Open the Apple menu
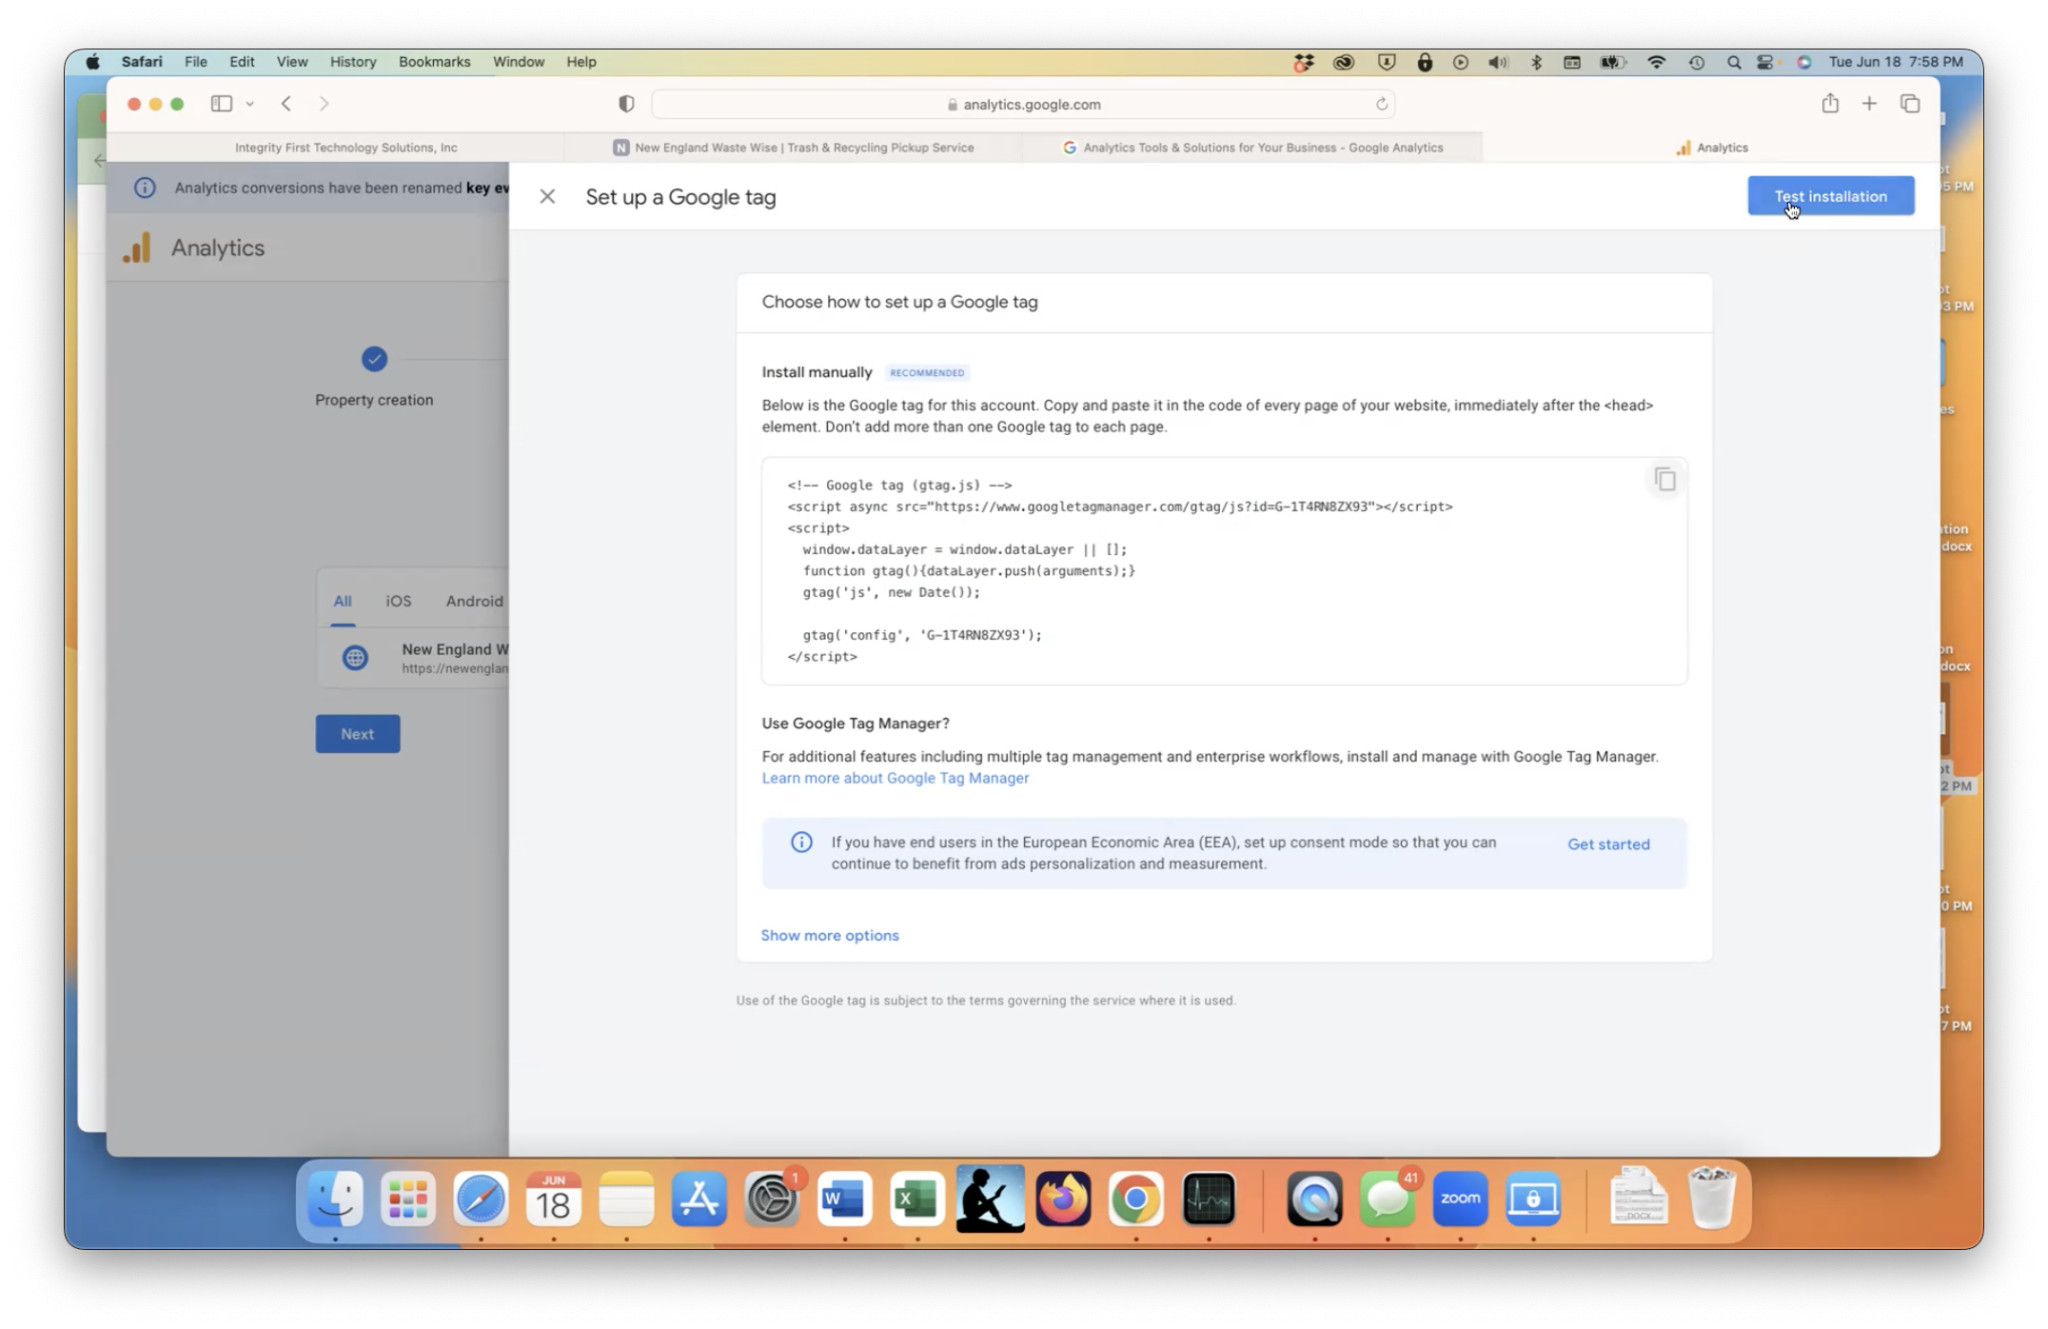The width and height of the screenshot is (2048, 1329). tap(93, 61)
